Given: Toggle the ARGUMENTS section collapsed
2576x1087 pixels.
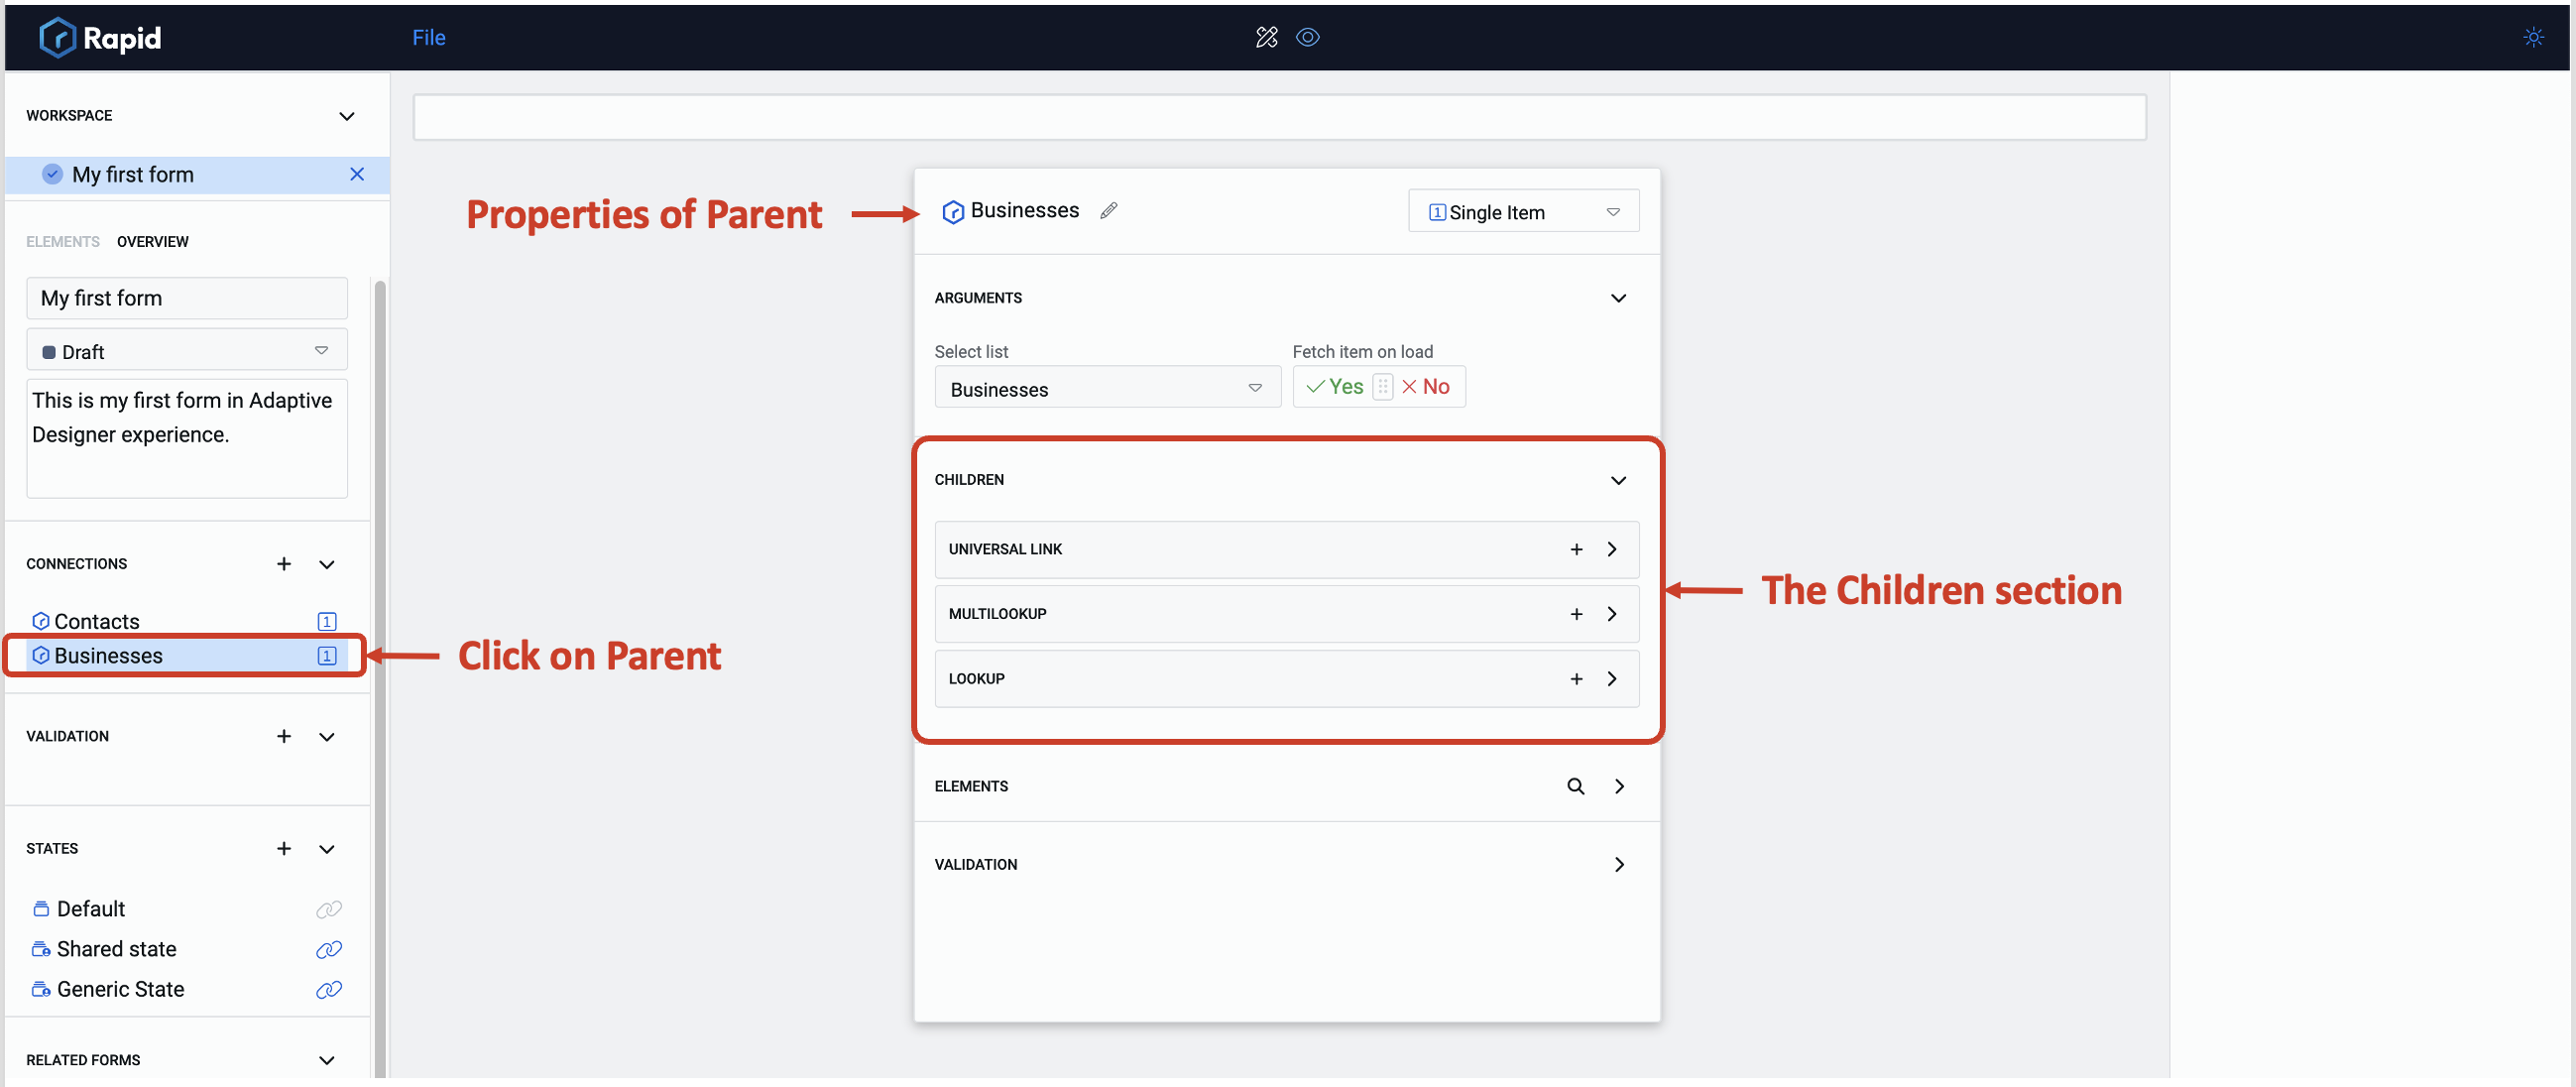Looking at the screenshot, I should click(x=1616, y=298).
